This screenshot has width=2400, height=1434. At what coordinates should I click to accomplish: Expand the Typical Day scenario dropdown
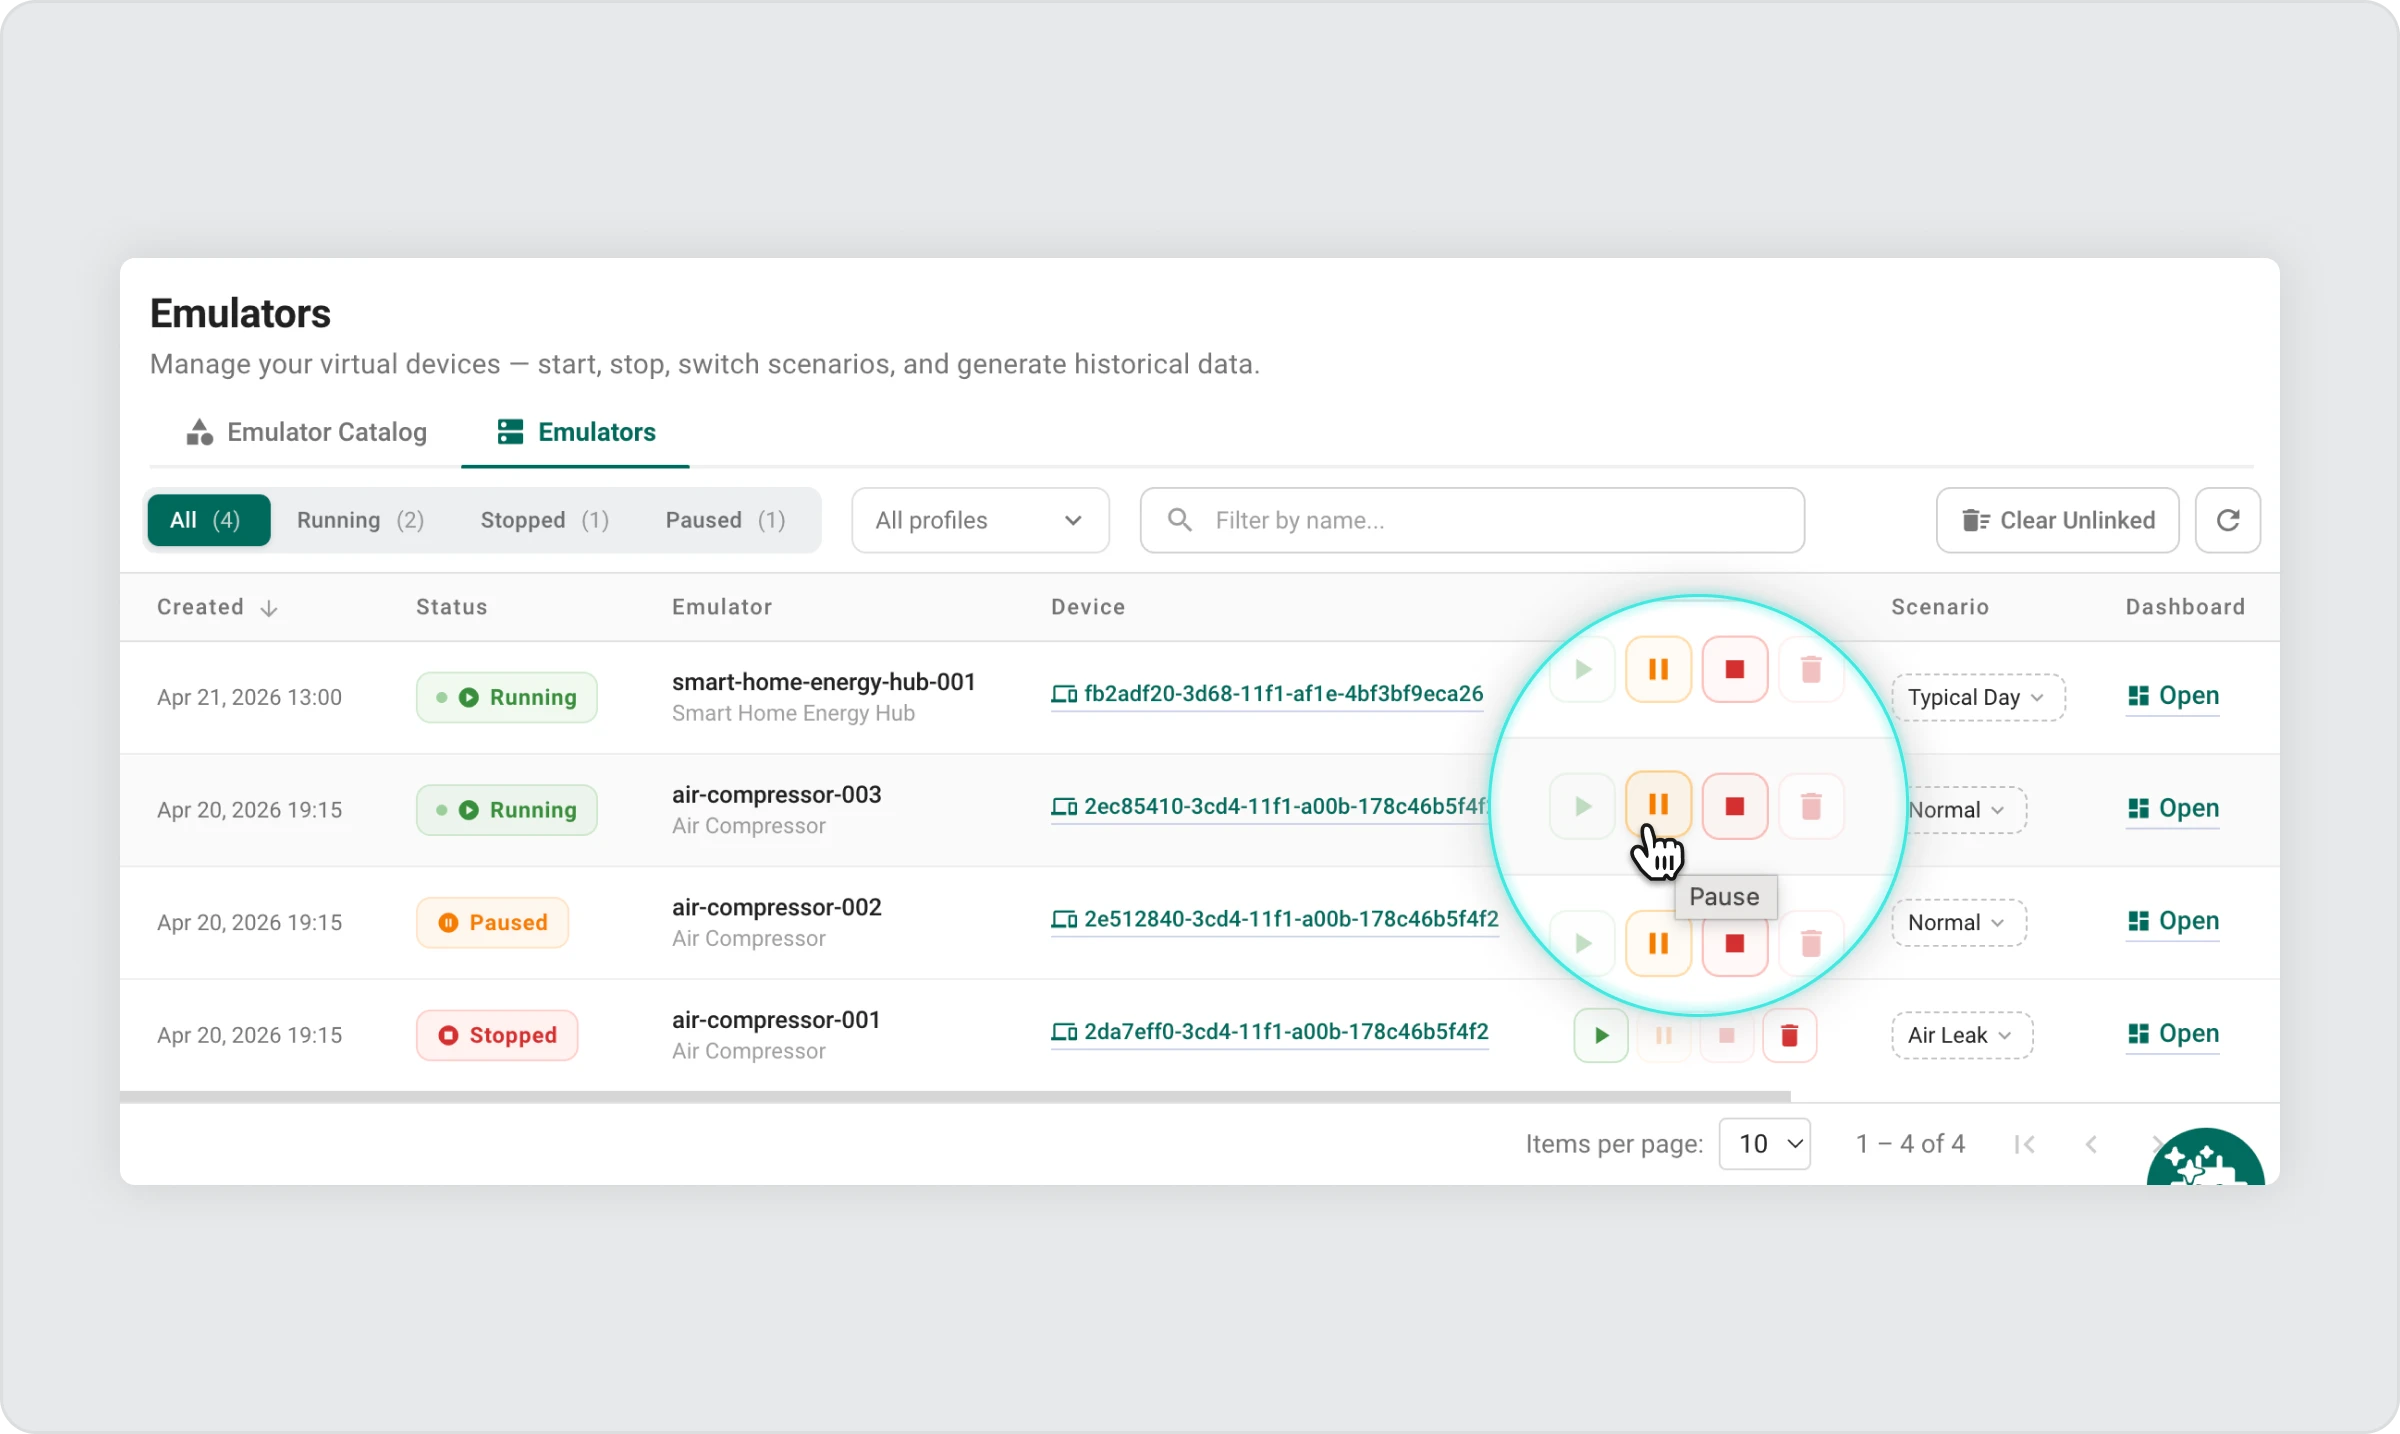click(1977, 698)
